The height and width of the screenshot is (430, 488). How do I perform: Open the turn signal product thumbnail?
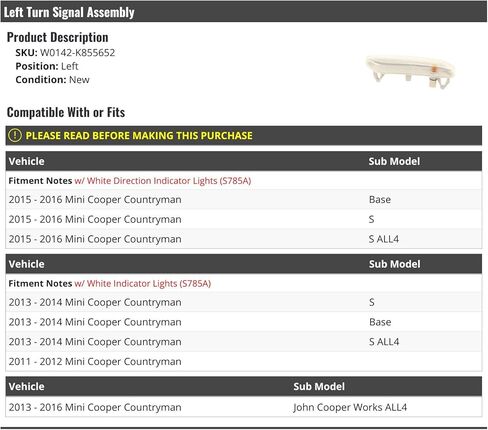410,72
